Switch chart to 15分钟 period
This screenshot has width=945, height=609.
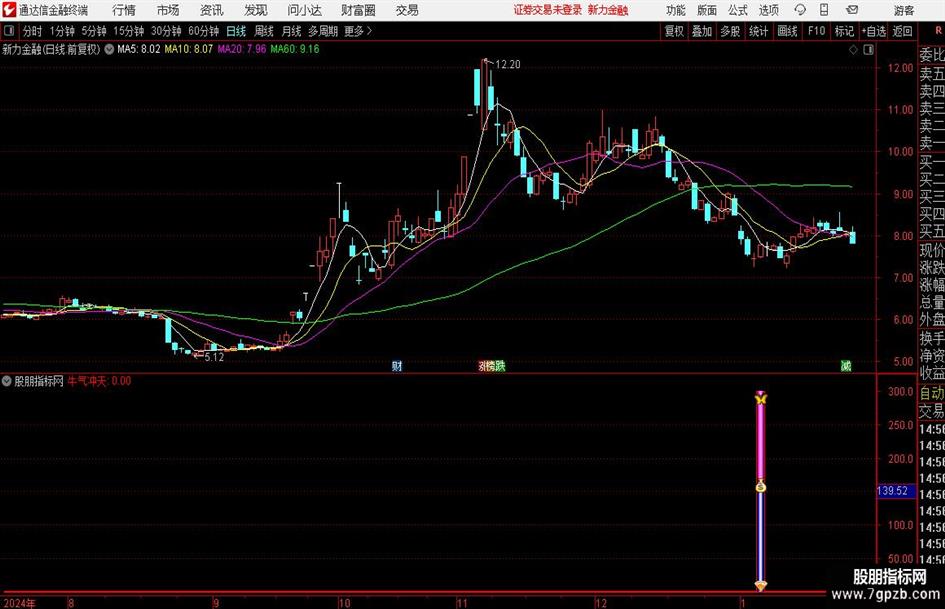click(x=128, y=31)
